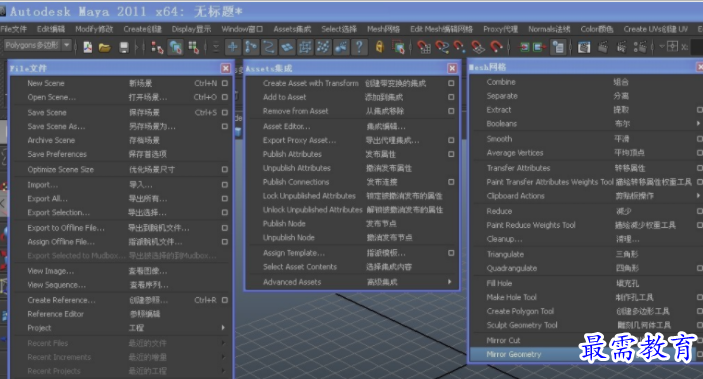The image size is (703, 379).
Task: Select by object type mode icon
Action: pos(176,47)
